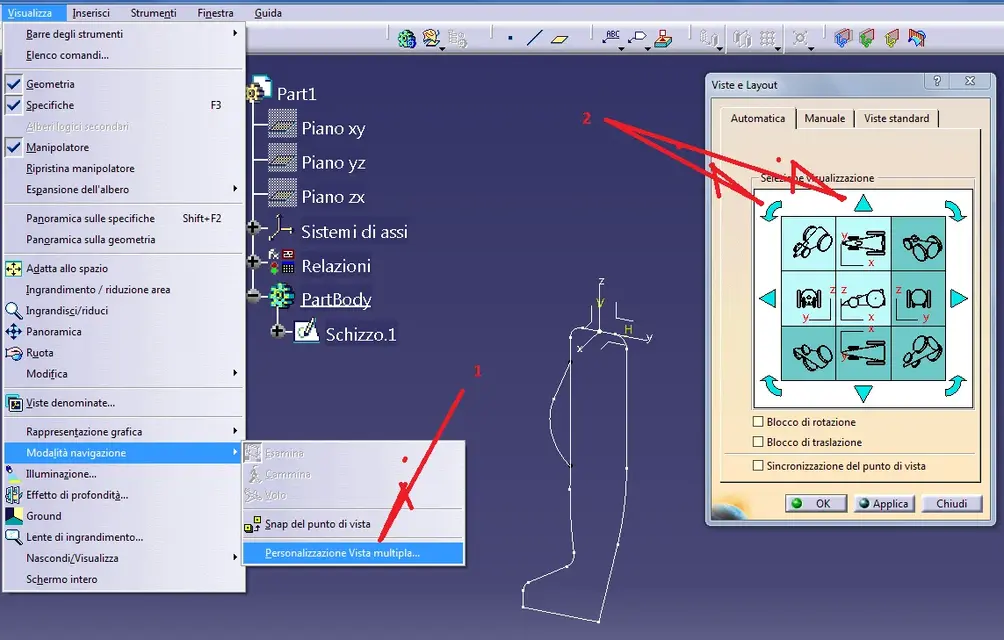Click the top-right curved rotate arrow
The width and height of the screenshot is (1004, 640).
955,211
